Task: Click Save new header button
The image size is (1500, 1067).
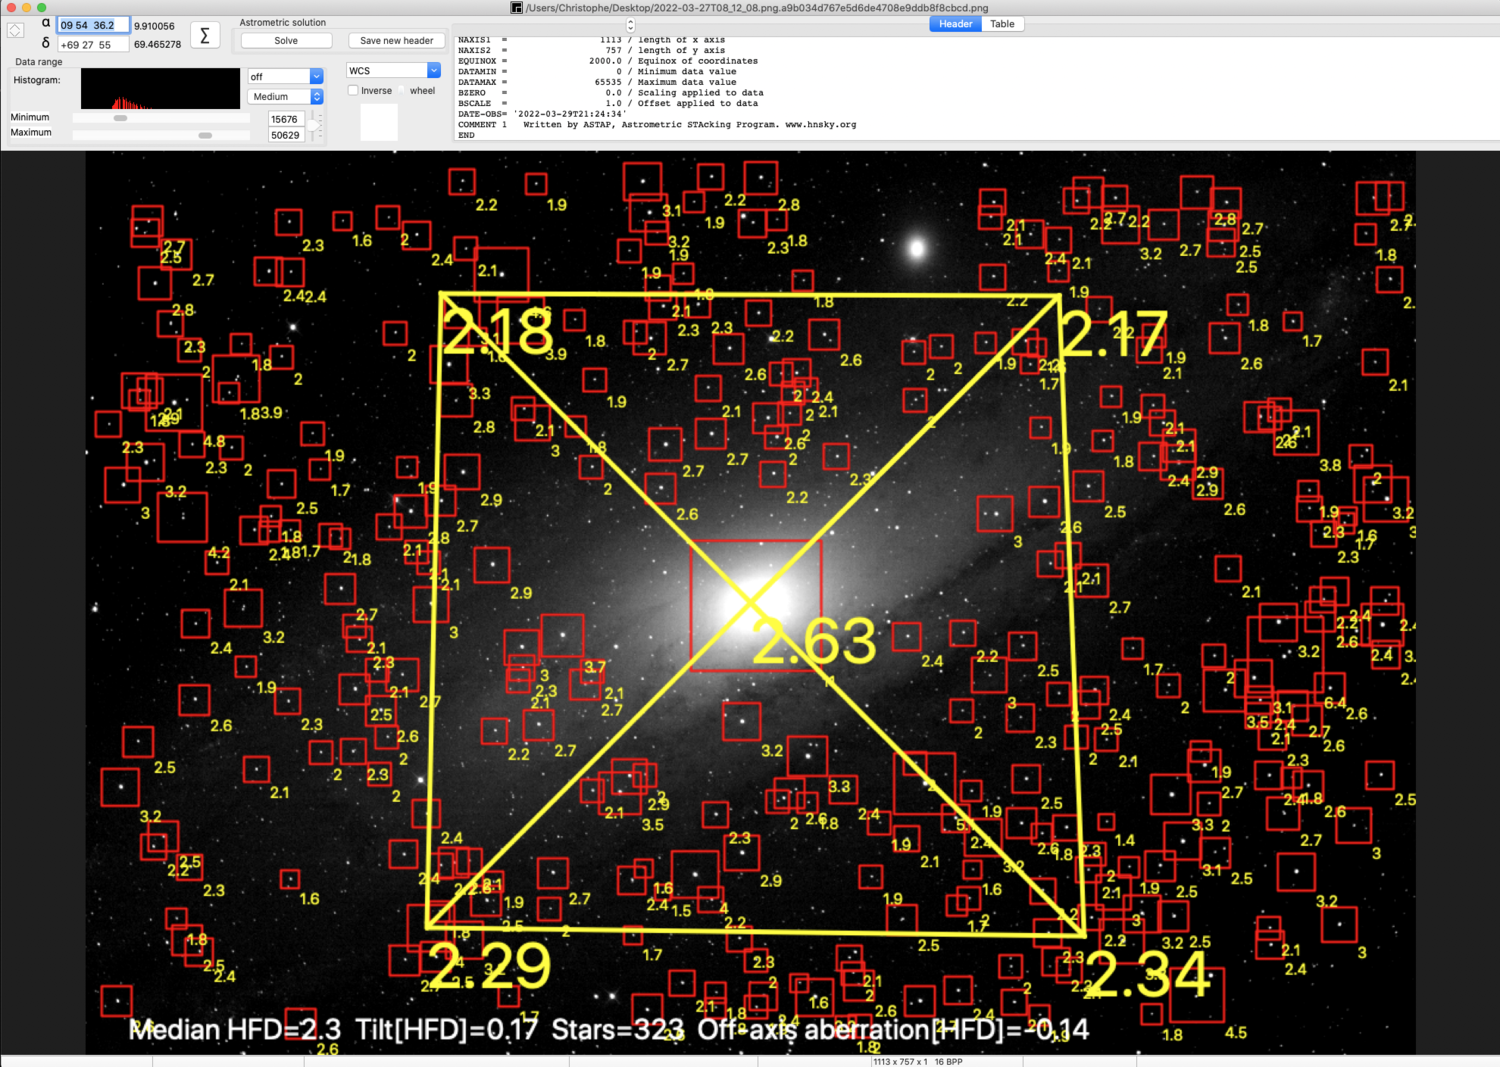Action: (396, 41)
